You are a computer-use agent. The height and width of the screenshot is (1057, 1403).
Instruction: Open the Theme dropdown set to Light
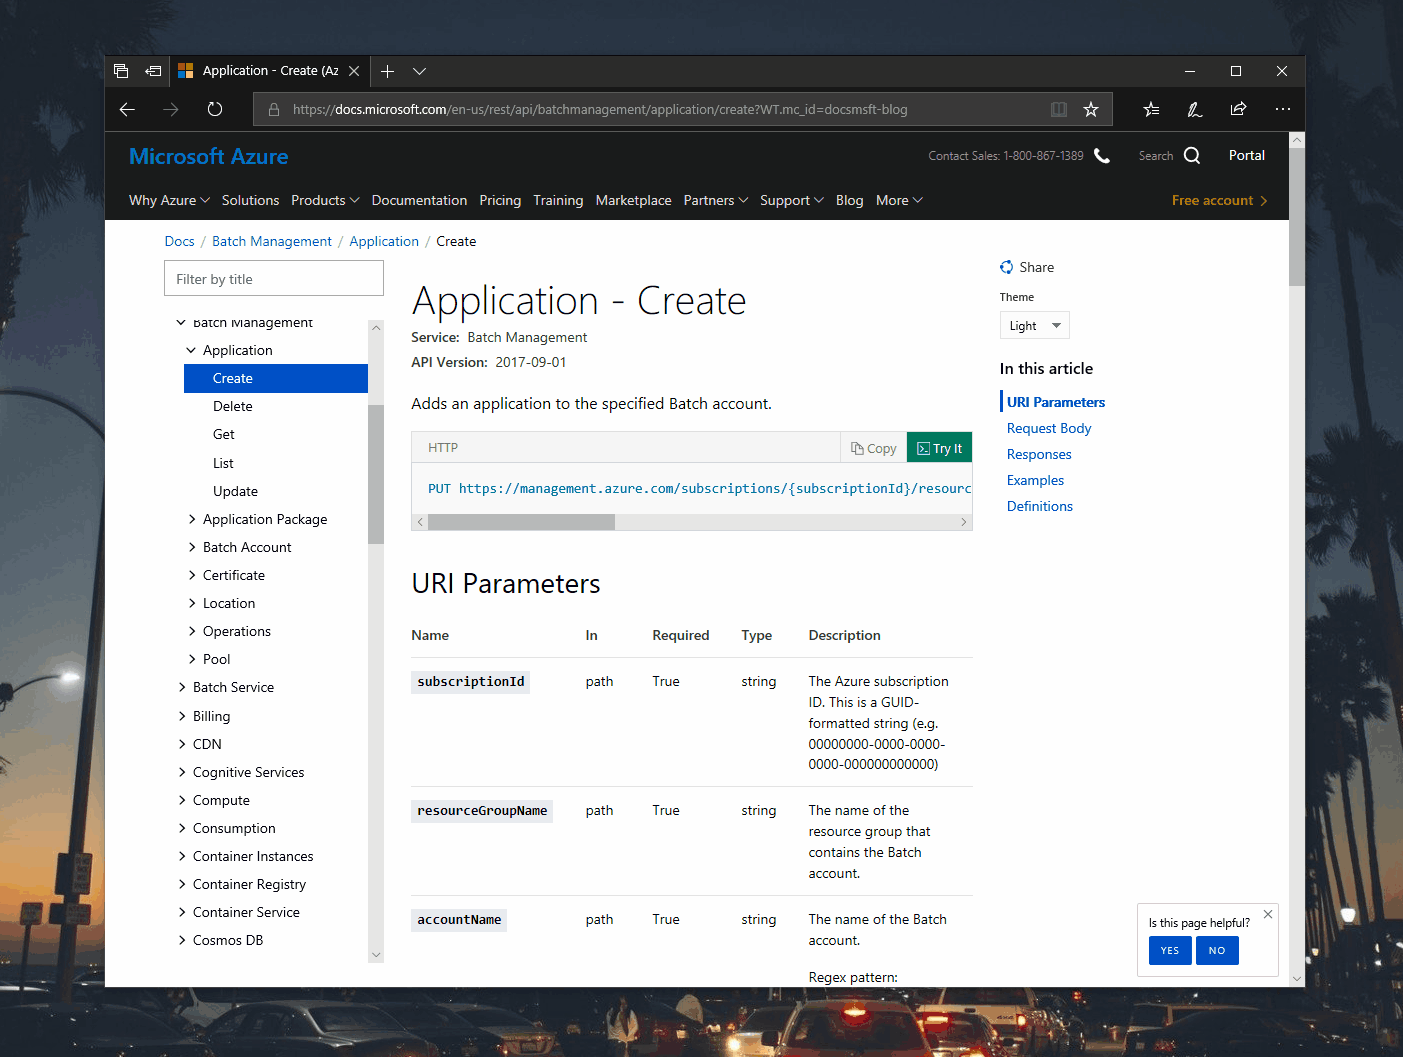click(1035, 326)
